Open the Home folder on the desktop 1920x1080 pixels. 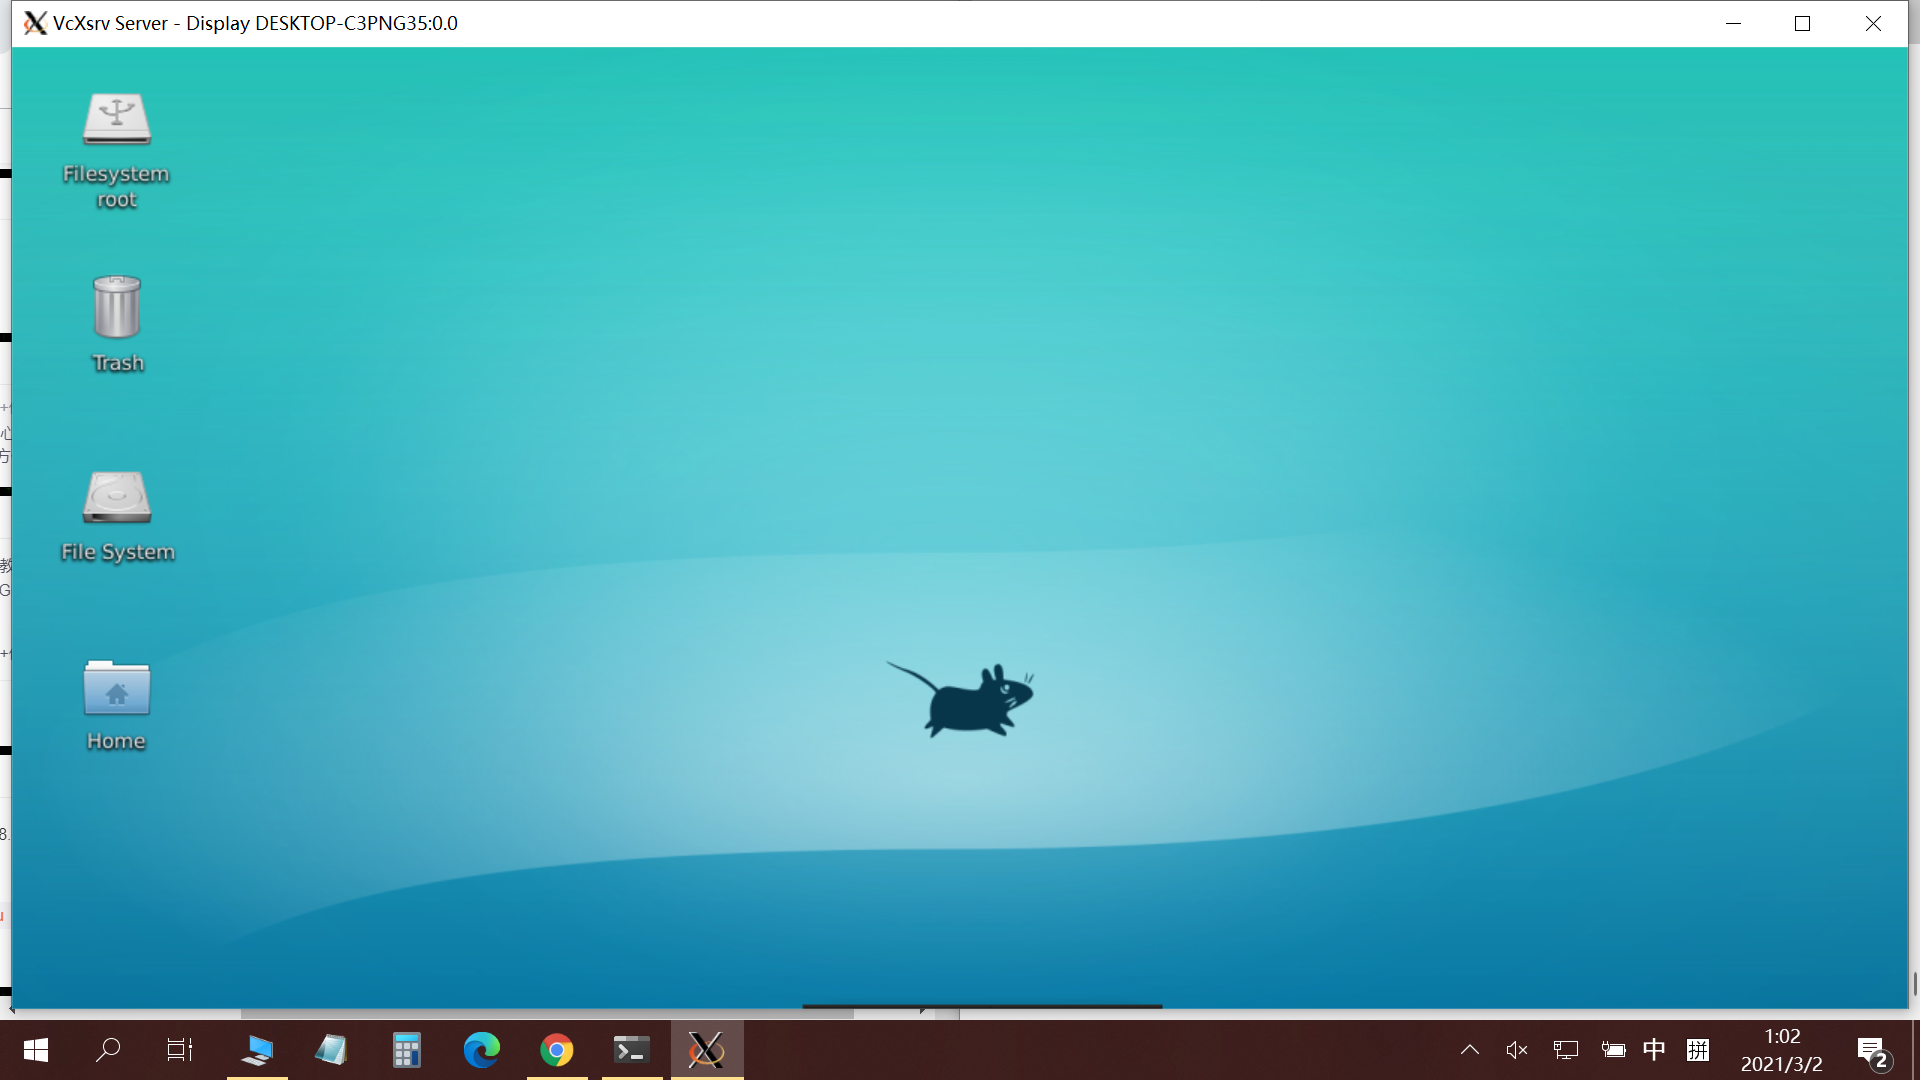[116, 705]
